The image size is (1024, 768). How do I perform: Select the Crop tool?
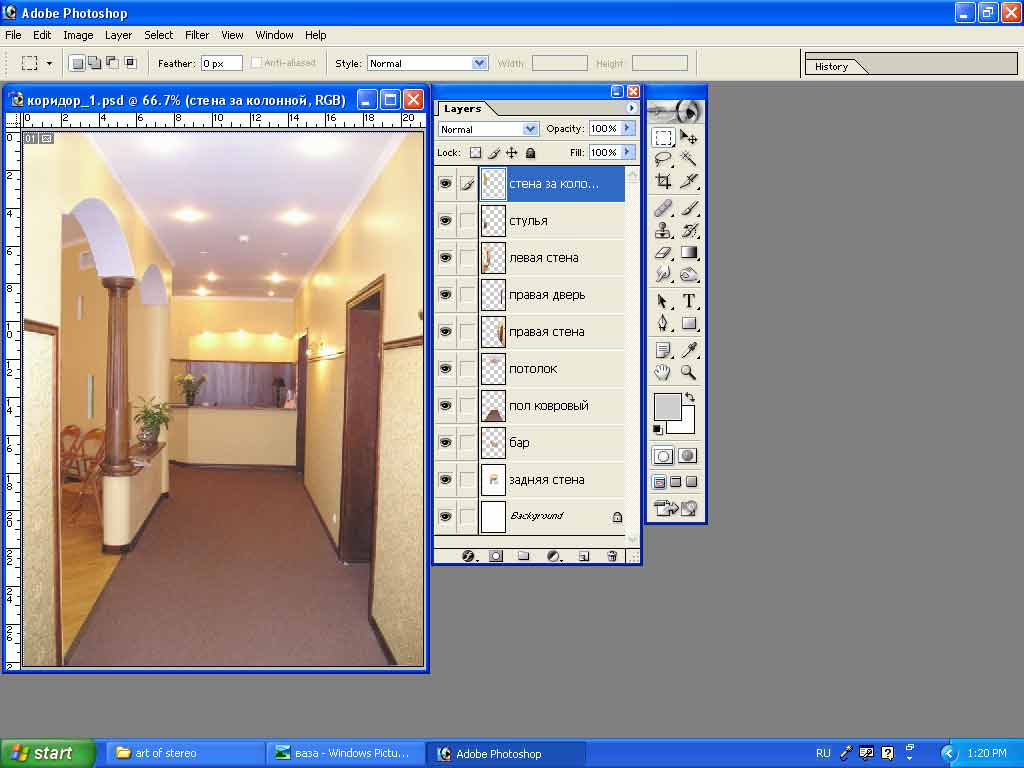(663, 182)
